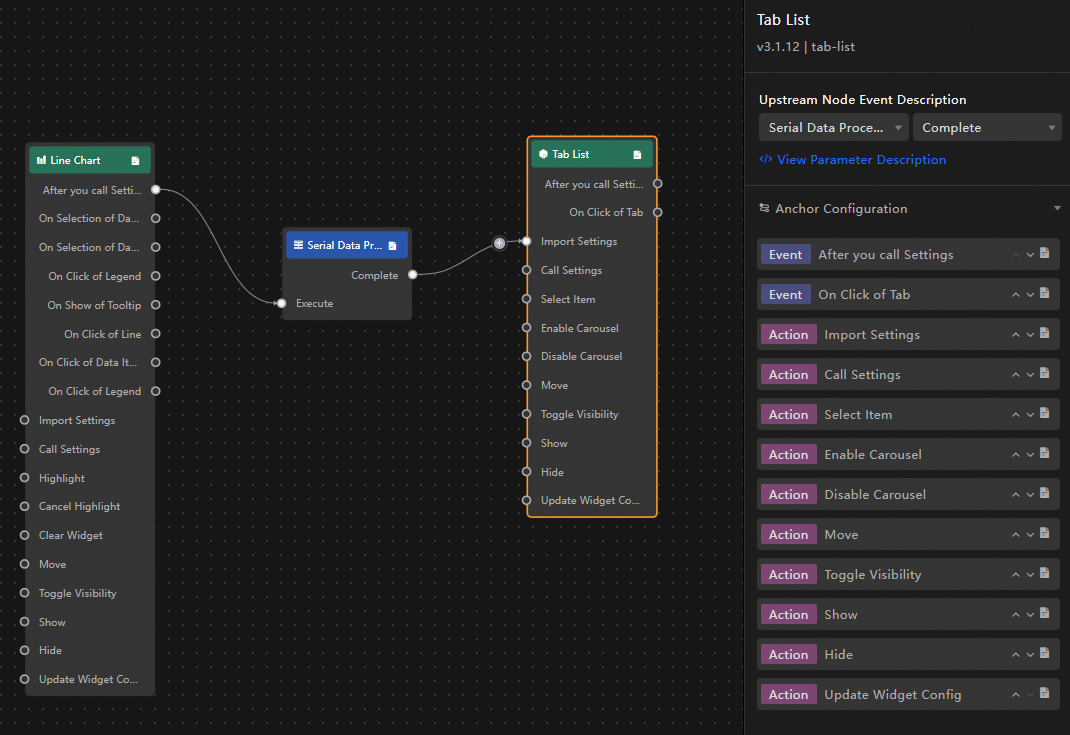Open document icon for On Click of Tab row
The image size is (1070, 735).
tap(1045, 293)
